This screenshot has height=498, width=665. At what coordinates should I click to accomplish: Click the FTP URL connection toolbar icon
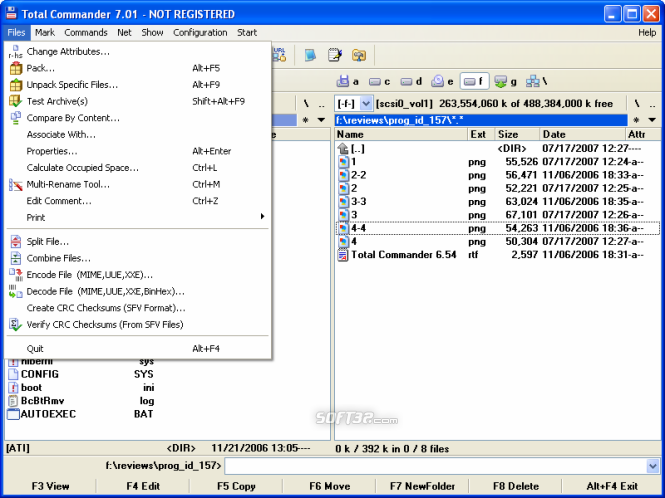tap(279, 55)
